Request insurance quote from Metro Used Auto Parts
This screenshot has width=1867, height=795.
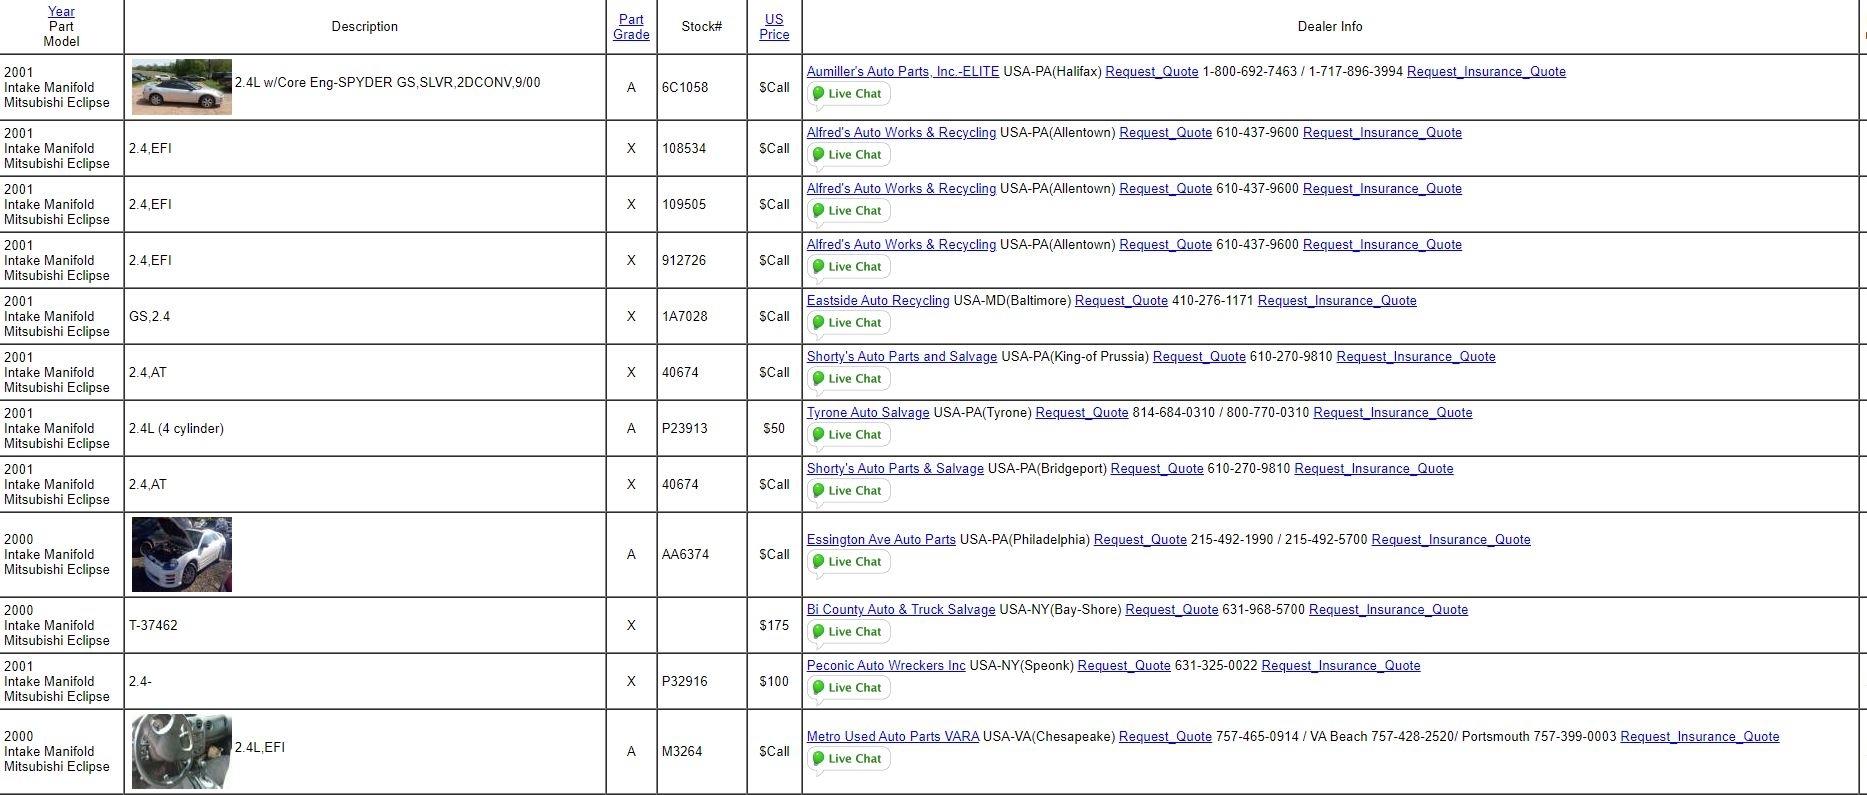click(x=1700, y=737)
